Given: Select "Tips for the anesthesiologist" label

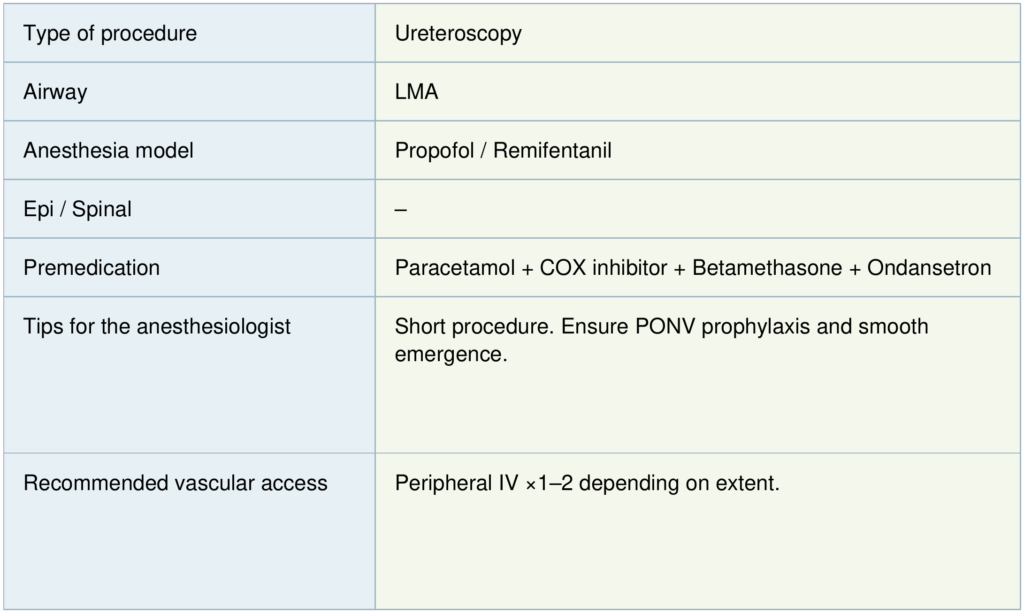Looking at the screenshot, I should [157, 327].
